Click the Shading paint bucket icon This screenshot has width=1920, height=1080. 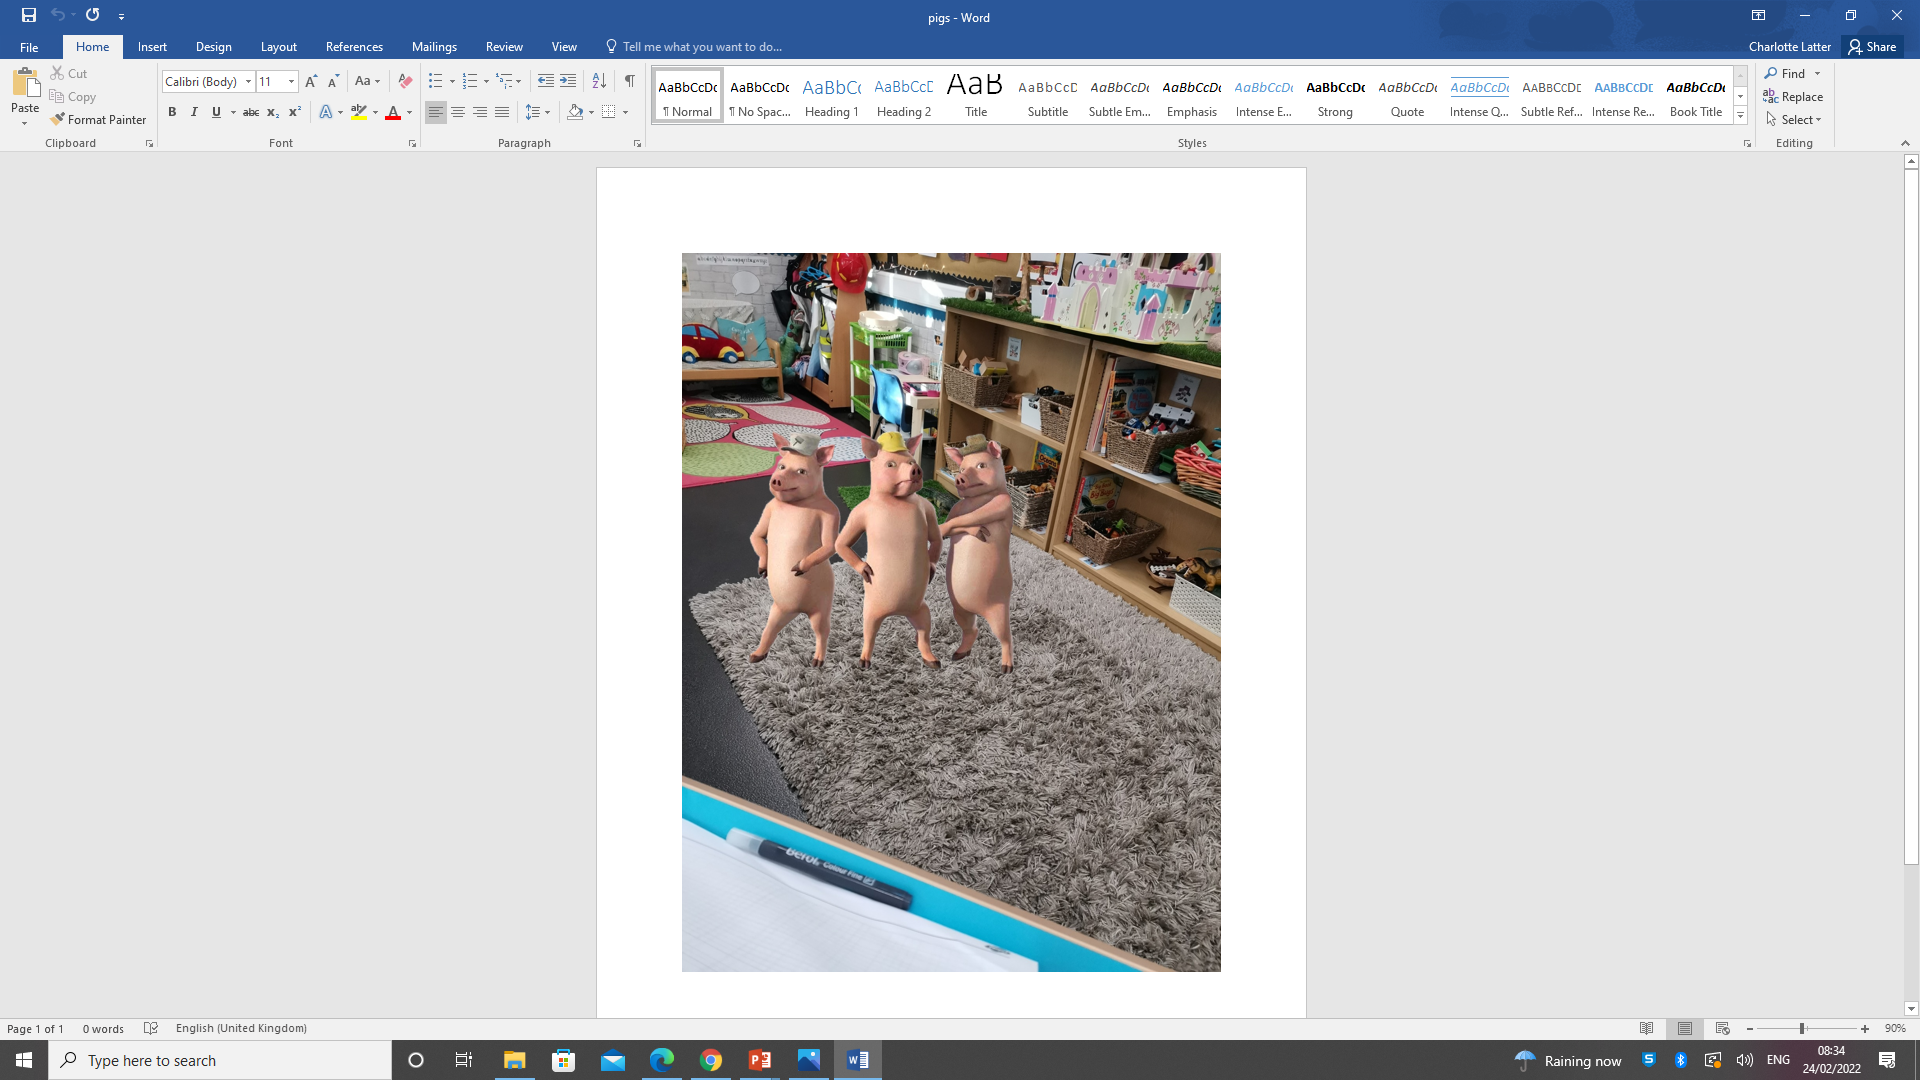tap(575, 112)
